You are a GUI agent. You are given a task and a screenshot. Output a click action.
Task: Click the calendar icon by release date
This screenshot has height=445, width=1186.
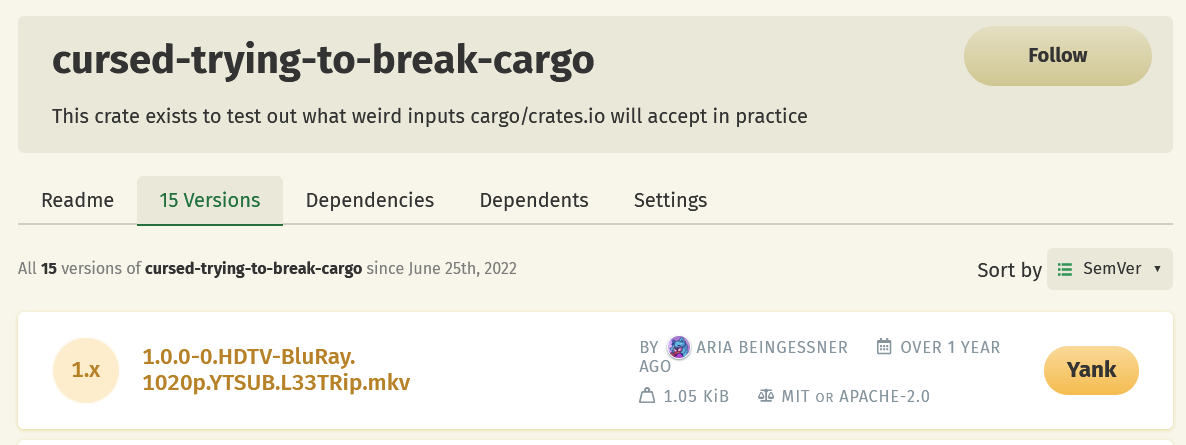click(x=884, y=347)
